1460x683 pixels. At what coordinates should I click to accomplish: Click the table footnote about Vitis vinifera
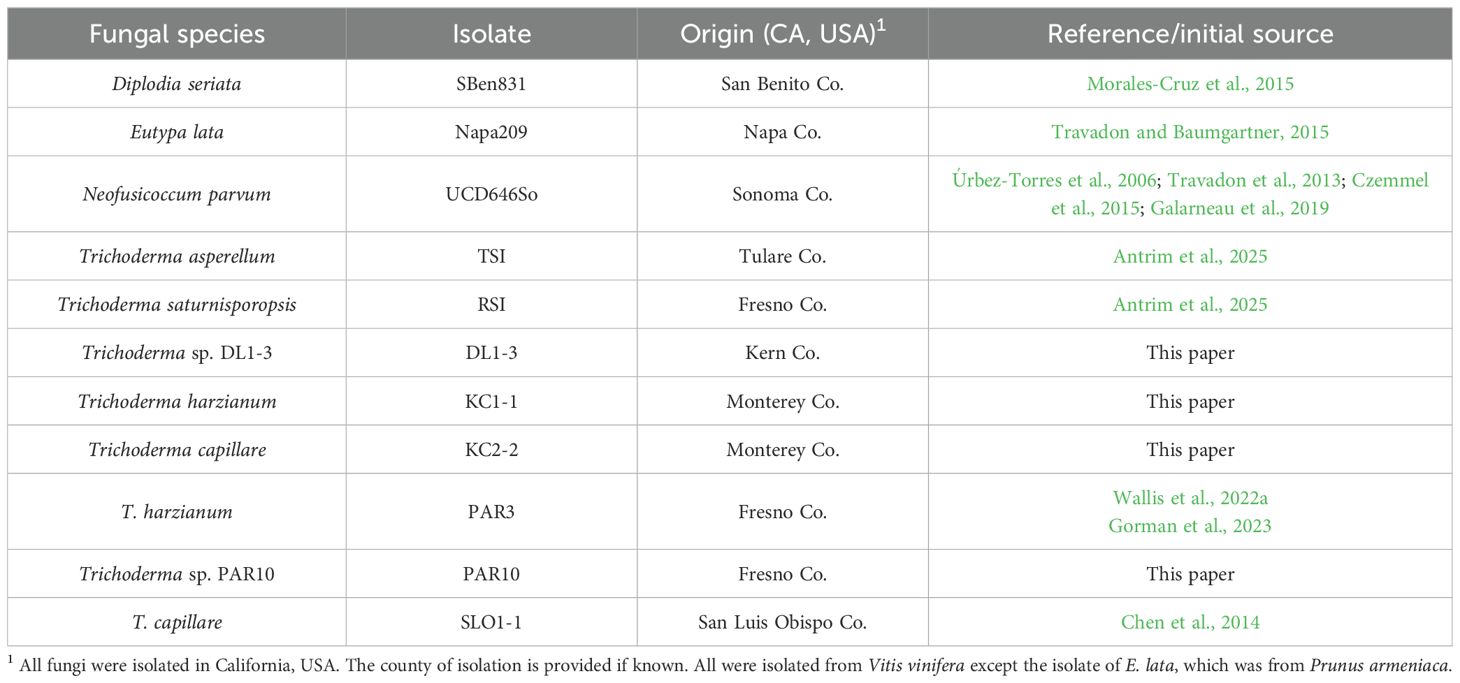click(730, 664)
